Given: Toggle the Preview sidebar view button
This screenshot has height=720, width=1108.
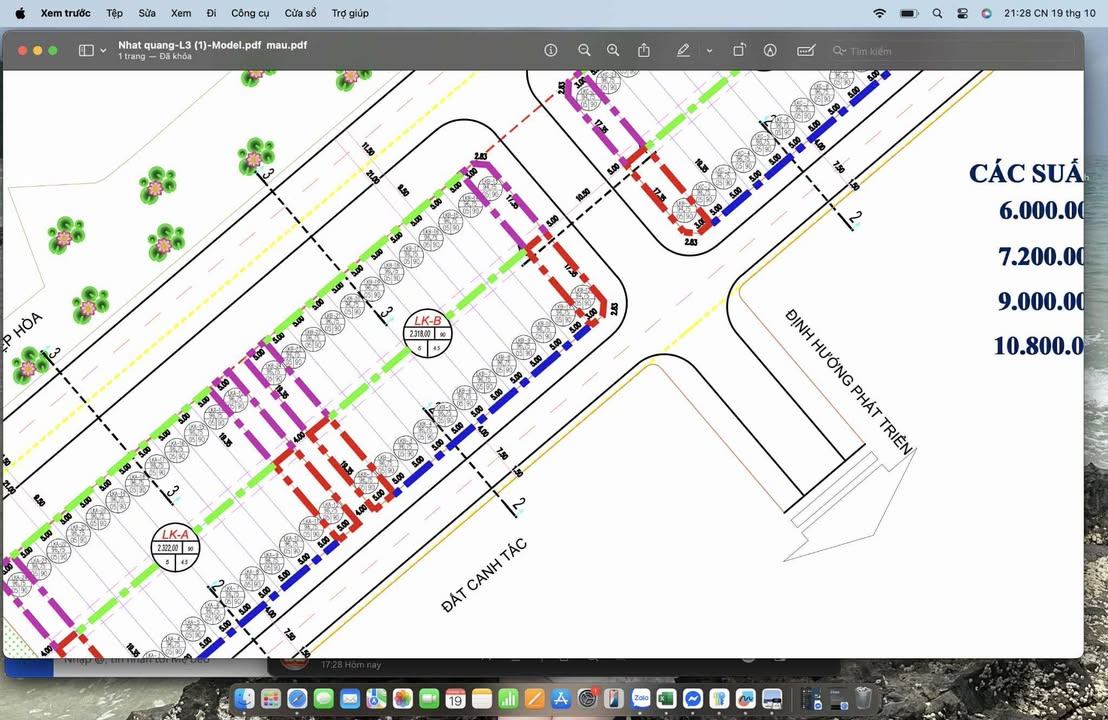Looking at the screenshot, I should coord(86,50).
